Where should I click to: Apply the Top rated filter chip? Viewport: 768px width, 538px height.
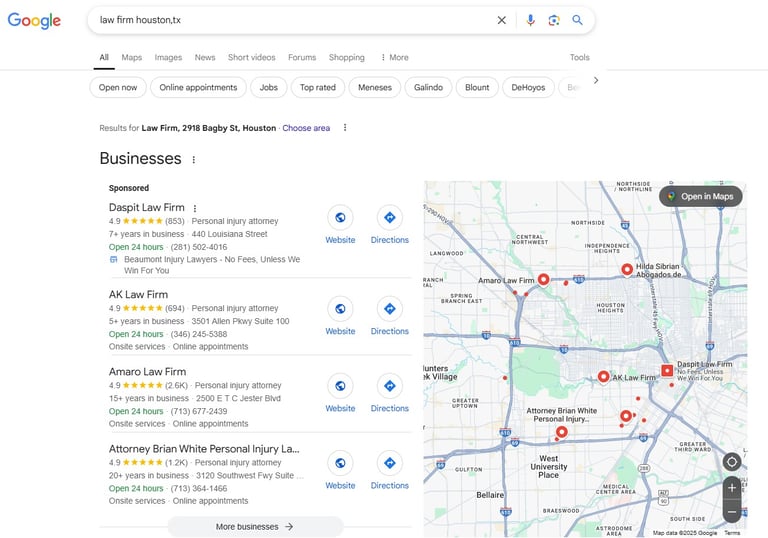click(x=318, y=87)
